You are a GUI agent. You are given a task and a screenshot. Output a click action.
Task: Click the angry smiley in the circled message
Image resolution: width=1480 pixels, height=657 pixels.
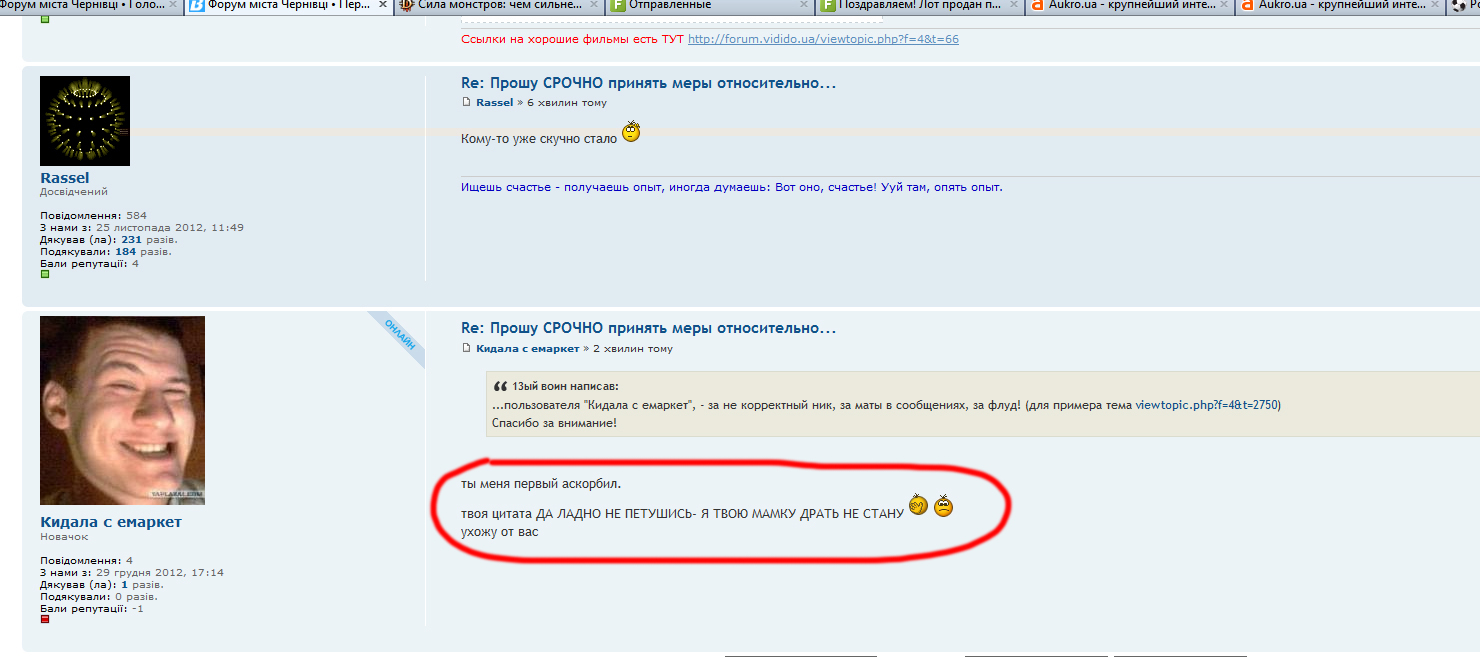pyautogui.click(x=943, y=507)
